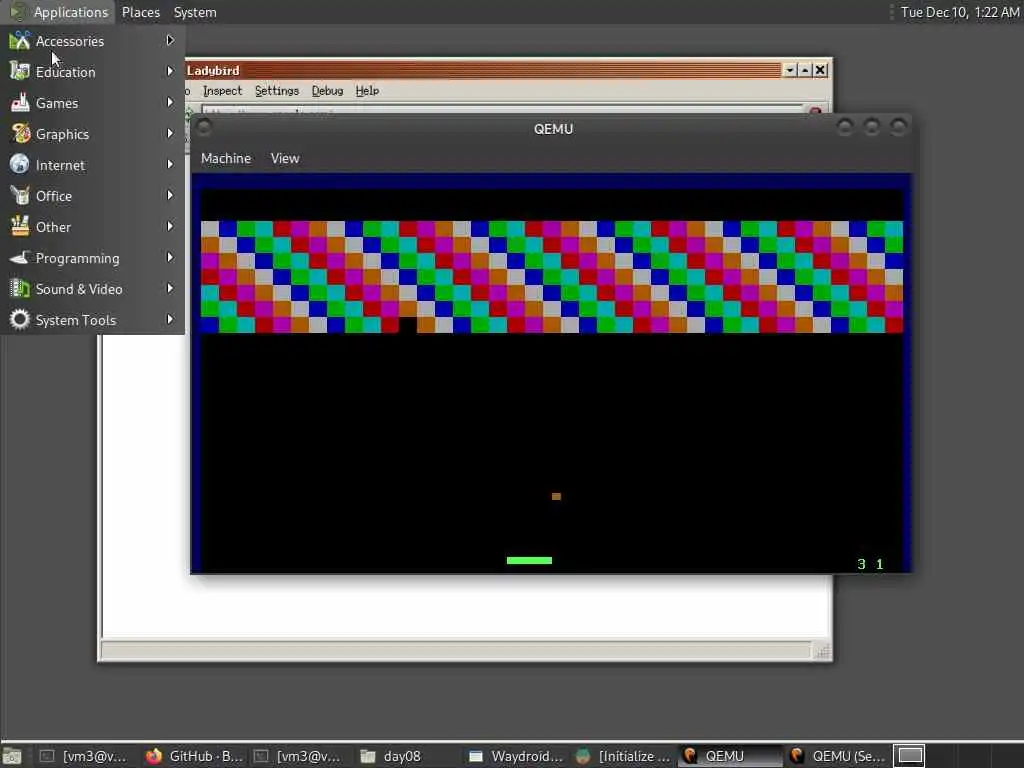
Task: Expand the Office submenu arrow
Action: point(170,195)
